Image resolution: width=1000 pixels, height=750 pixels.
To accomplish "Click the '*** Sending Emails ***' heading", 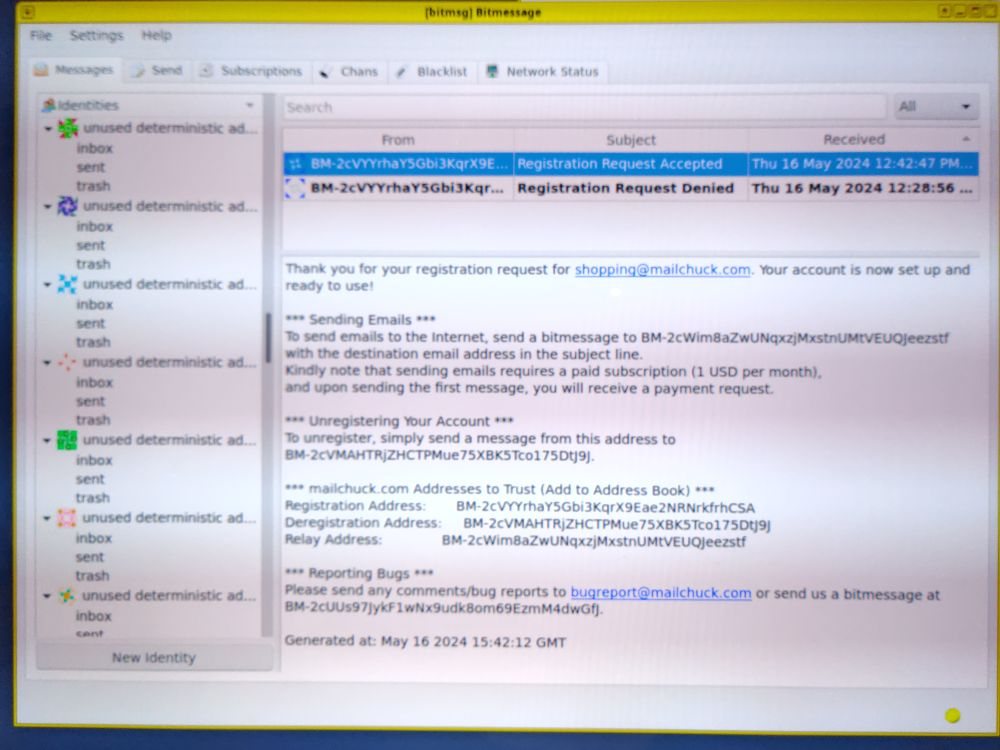I will (360, 320).
